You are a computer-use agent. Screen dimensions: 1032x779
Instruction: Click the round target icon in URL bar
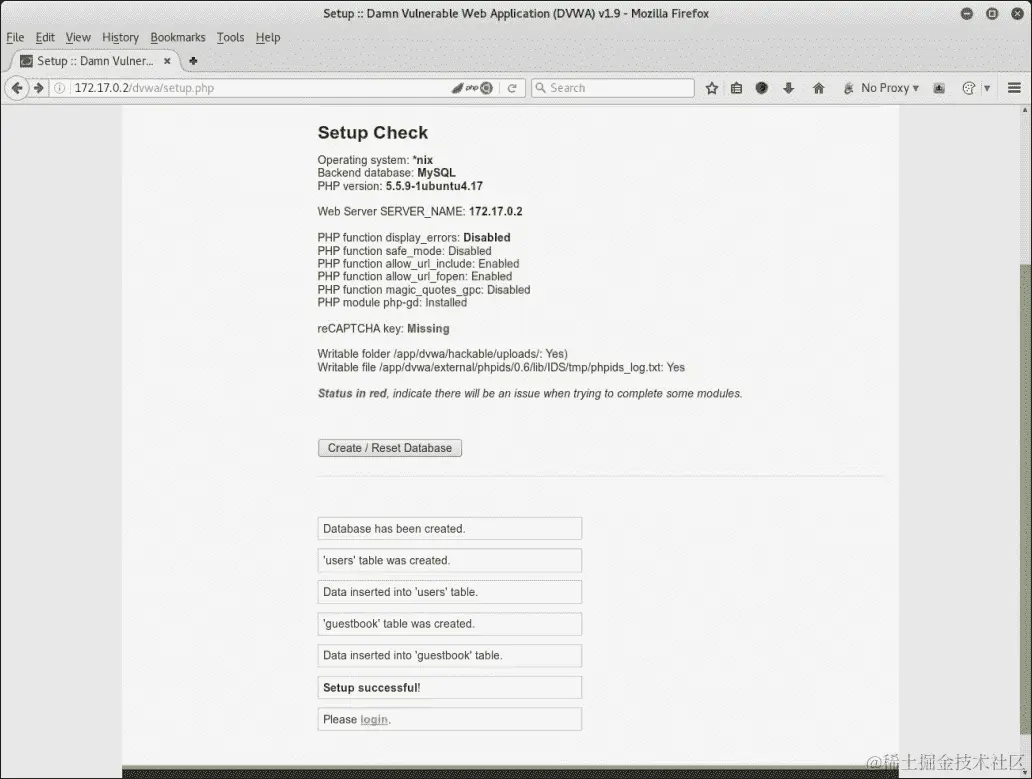pyautogui.click(x=486, y=88)
